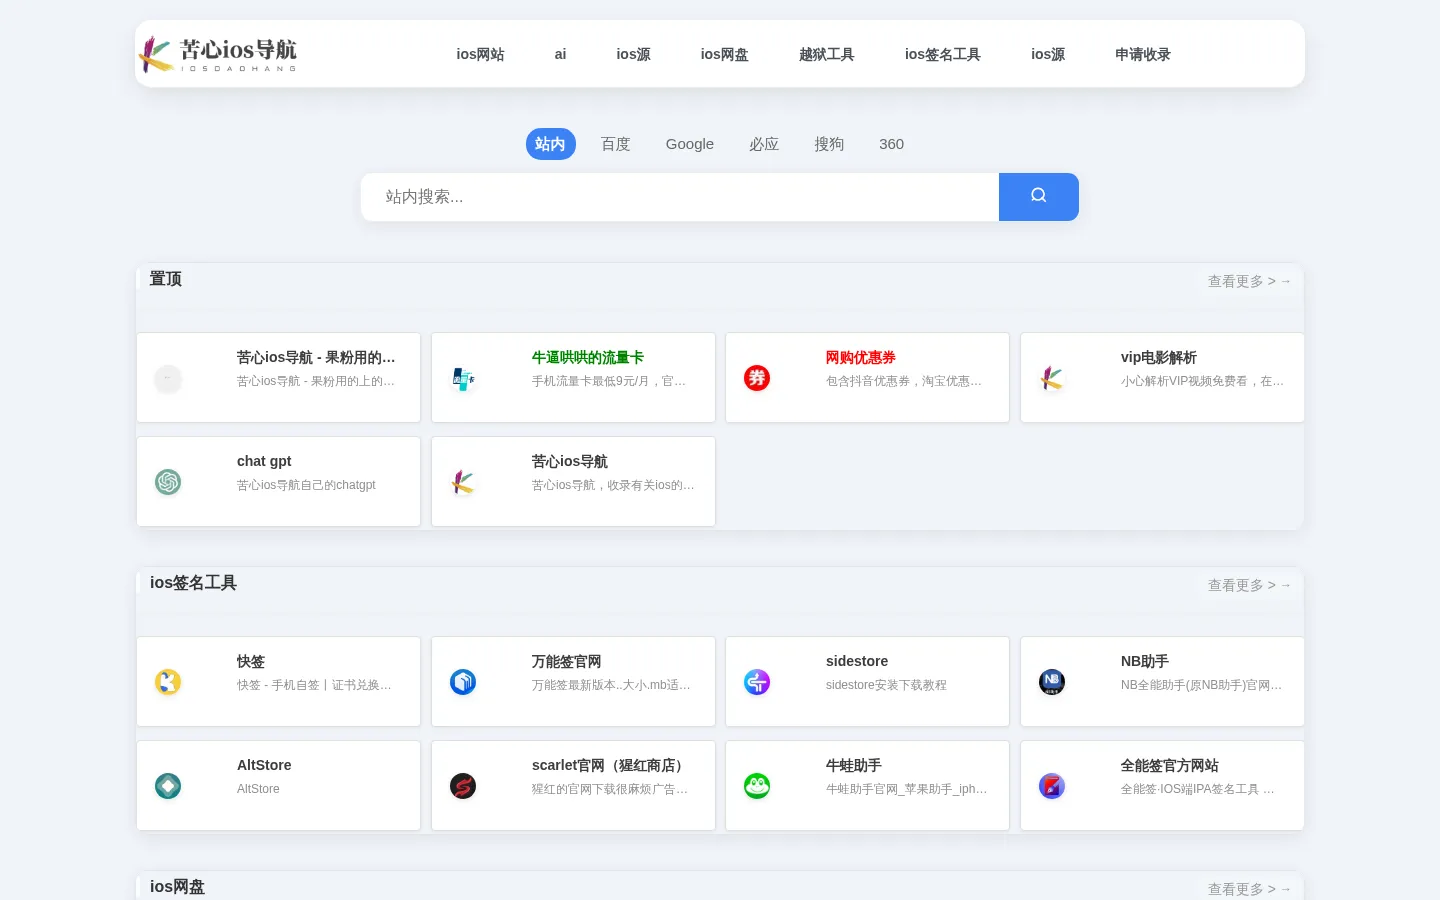
Task: Switch search engine to 必应
Action: (764, 144)
